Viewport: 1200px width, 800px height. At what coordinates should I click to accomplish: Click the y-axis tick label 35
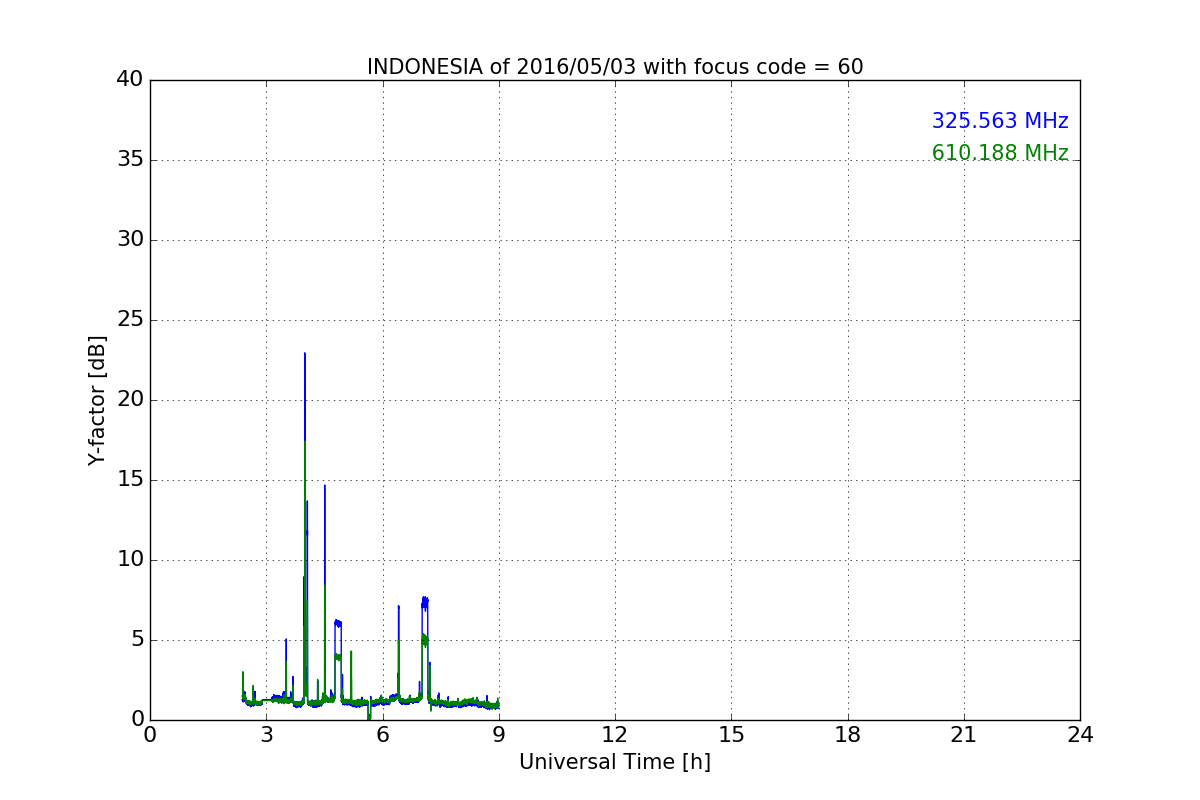click(130, 160)
